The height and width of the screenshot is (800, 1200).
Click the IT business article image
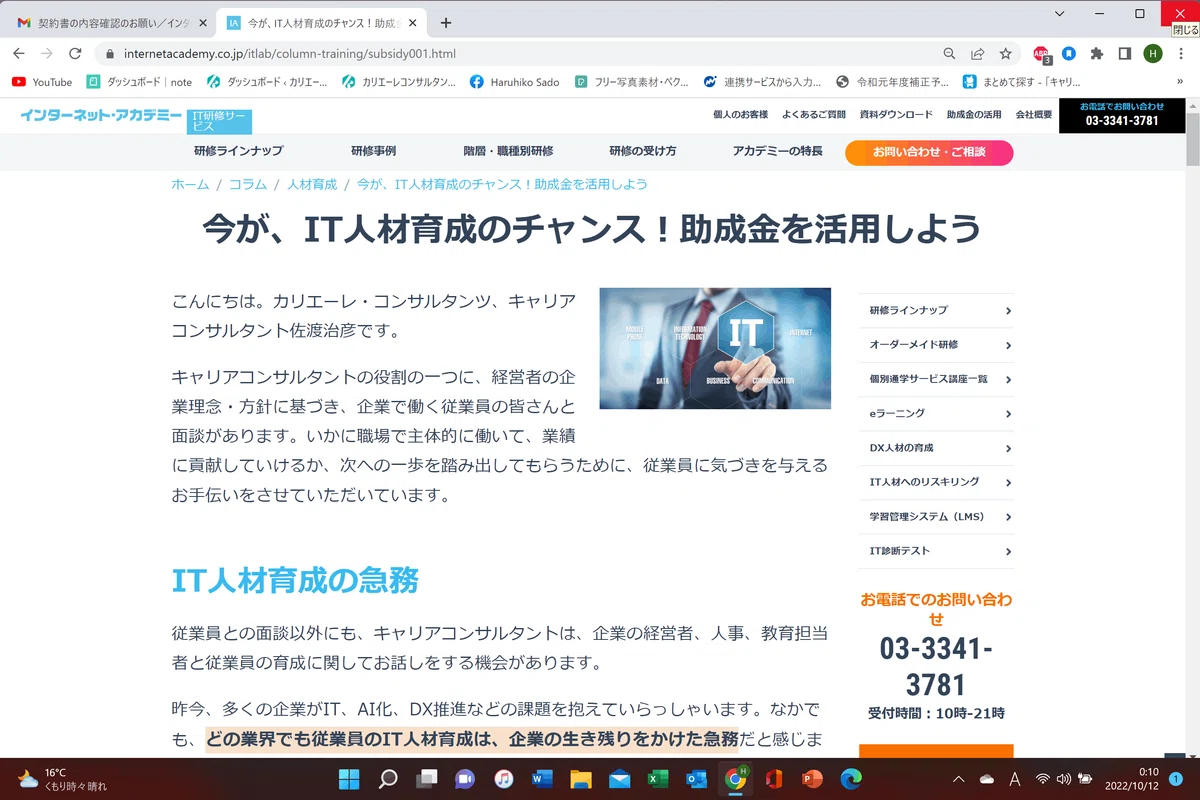point(715,348)
